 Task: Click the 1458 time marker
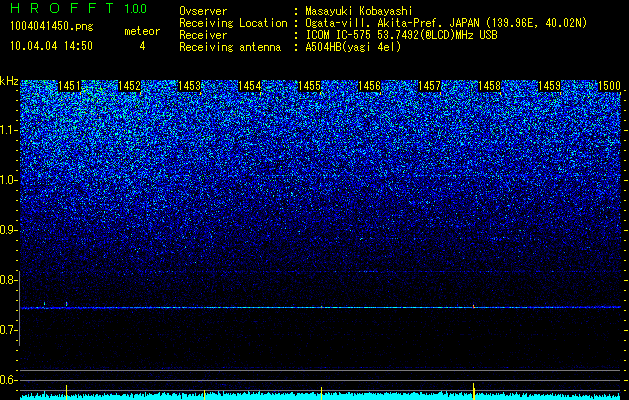[x=489, y=86]
